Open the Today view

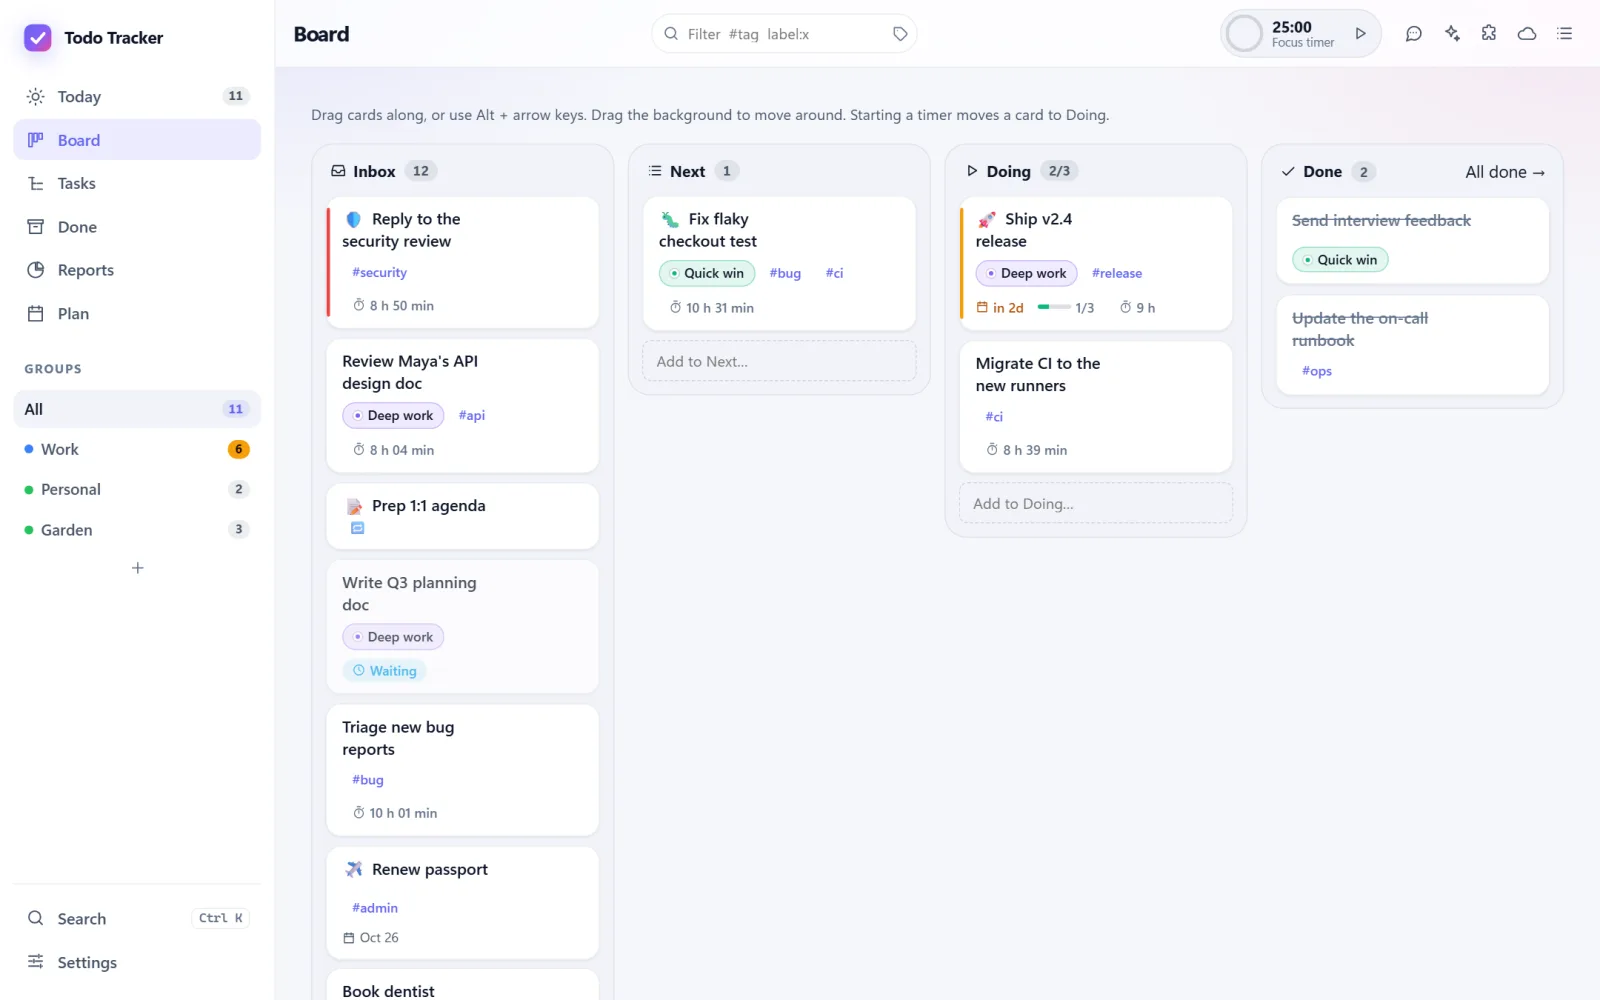pos(137,97)
